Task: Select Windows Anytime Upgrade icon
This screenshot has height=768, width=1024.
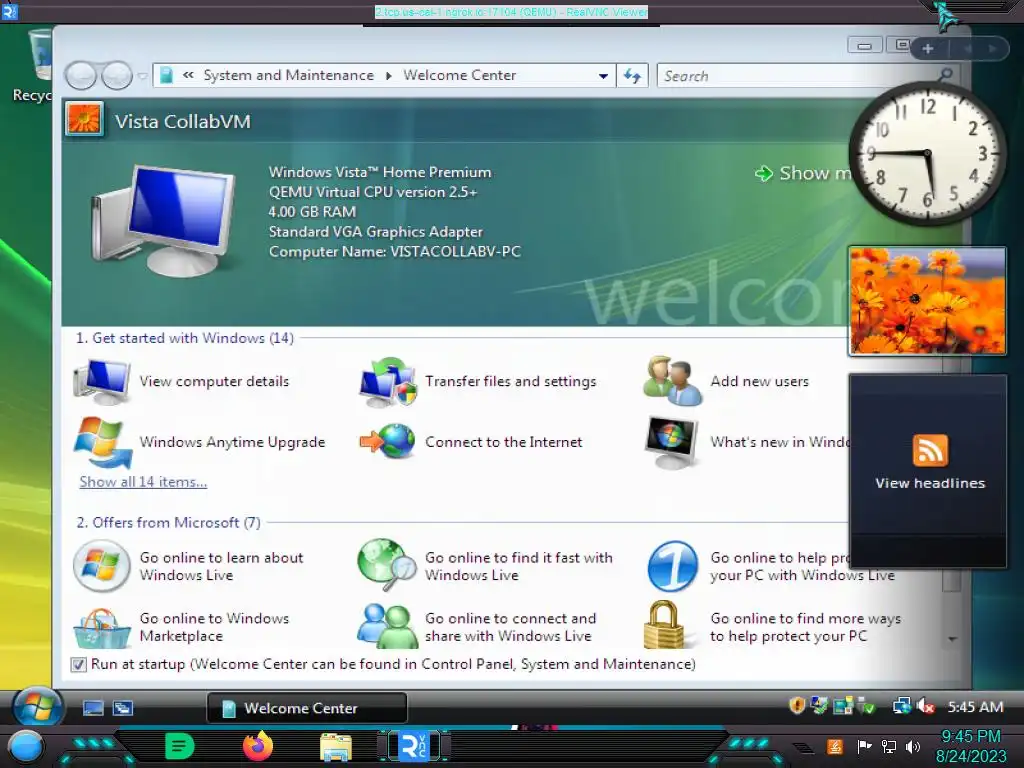Action: coord(102,442)
